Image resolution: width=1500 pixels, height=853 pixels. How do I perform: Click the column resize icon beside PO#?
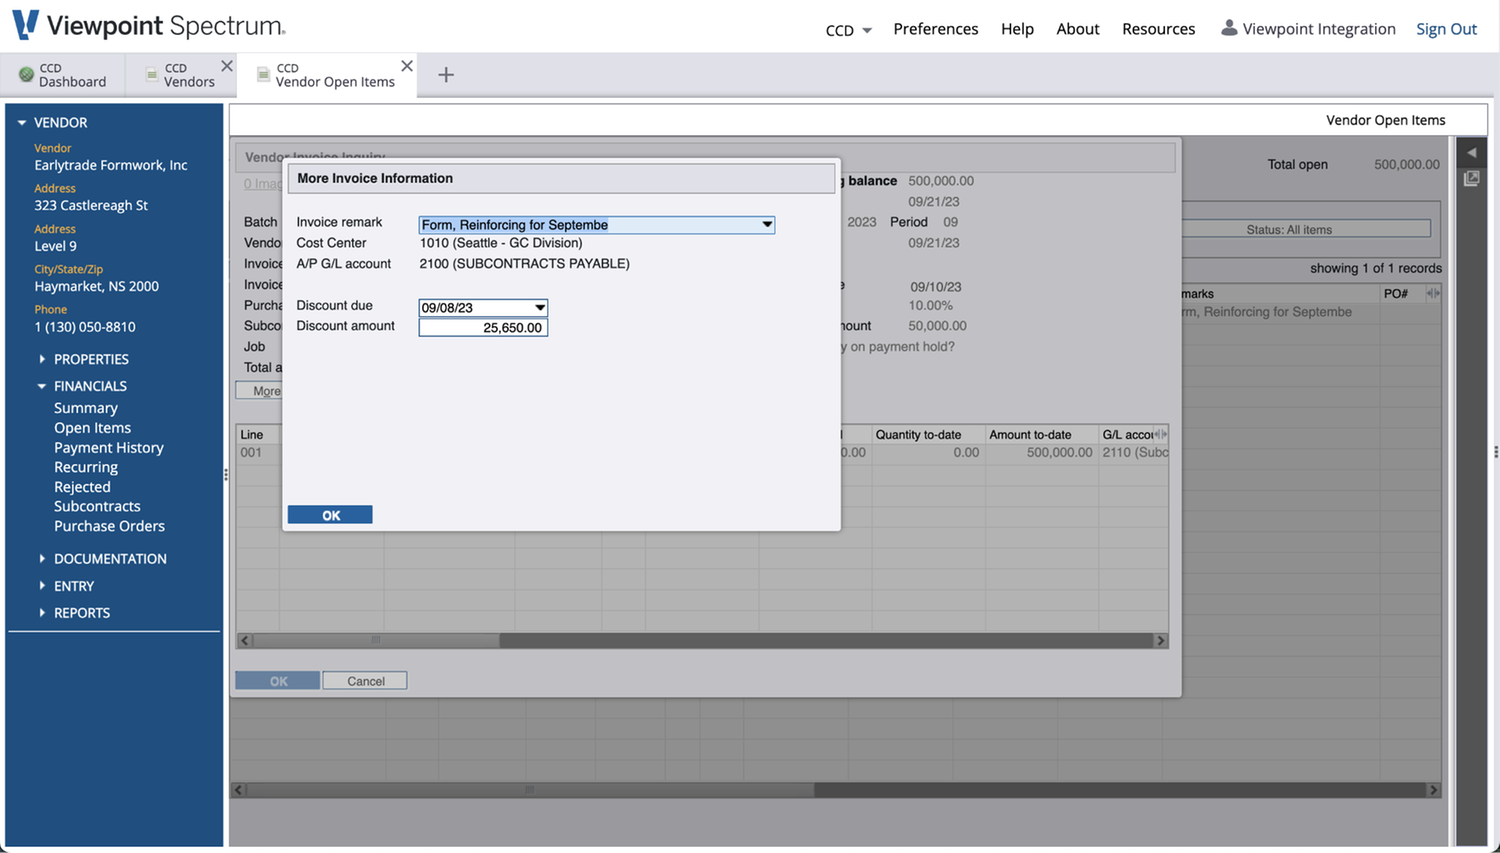click(1433, 293)
